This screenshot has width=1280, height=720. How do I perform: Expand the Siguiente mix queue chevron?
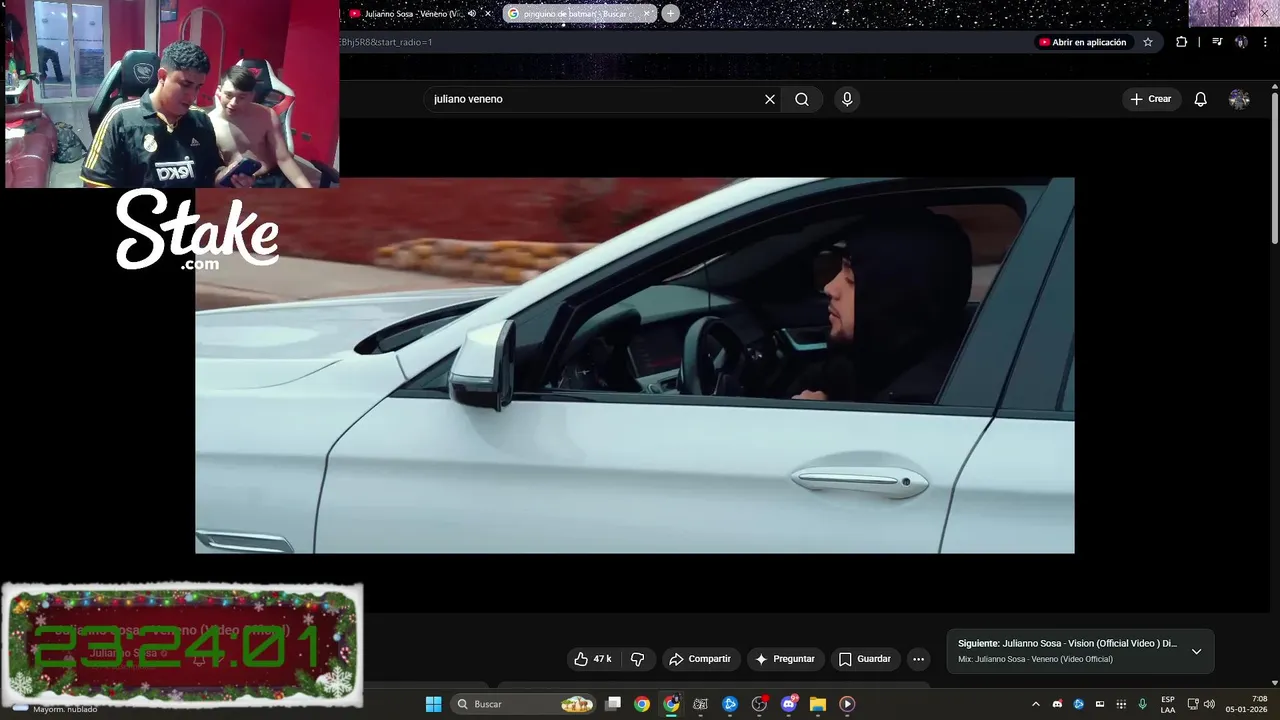tap(1196, 651)
